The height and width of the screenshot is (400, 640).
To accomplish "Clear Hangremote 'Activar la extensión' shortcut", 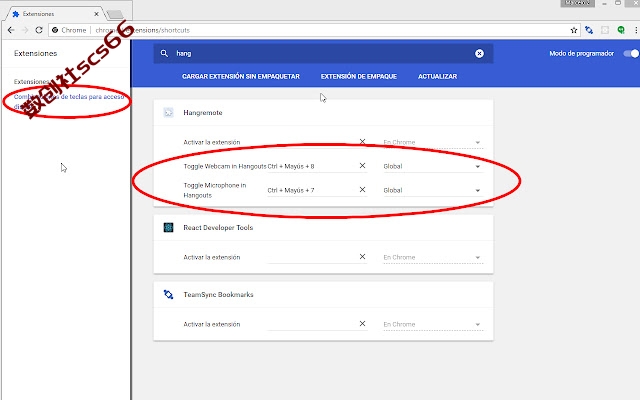I will (362, 142).
